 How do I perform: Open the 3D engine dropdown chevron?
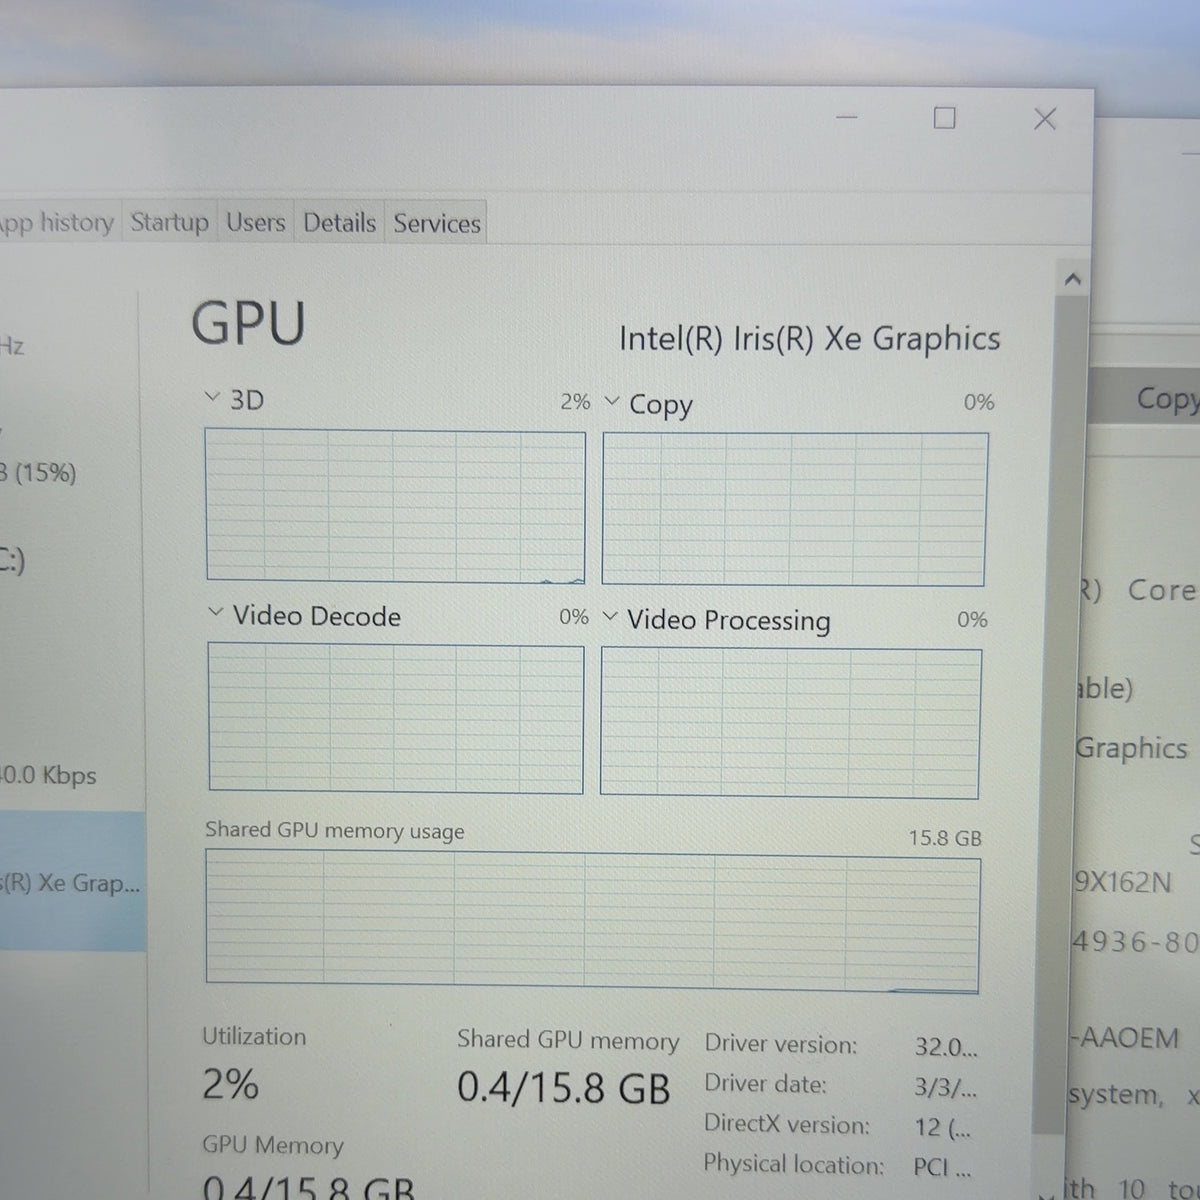tap(211, 397)
